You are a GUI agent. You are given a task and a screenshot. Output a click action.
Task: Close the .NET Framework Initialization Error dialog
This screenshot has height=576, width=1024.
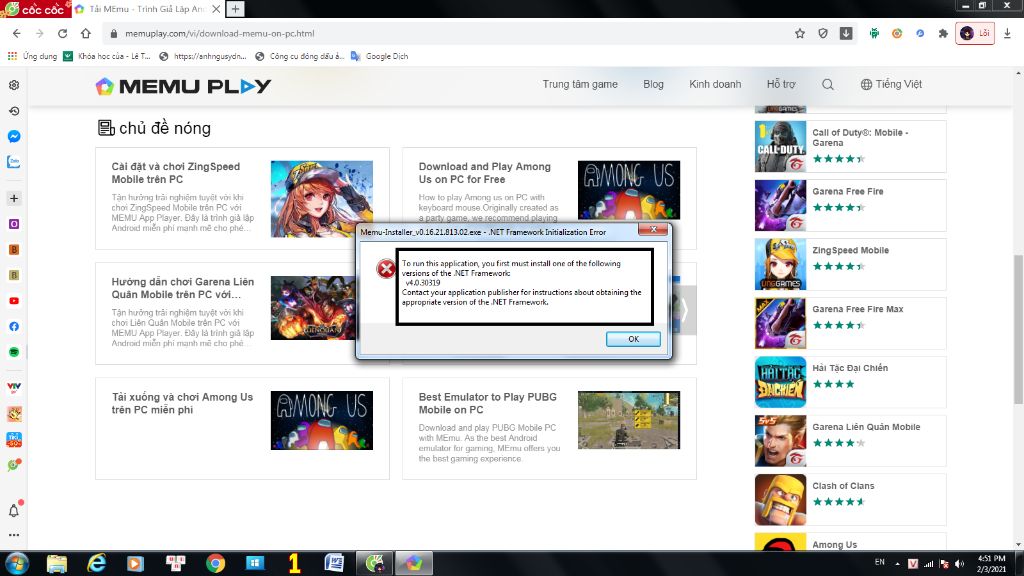pyautogui.click(x=652, y=229)
